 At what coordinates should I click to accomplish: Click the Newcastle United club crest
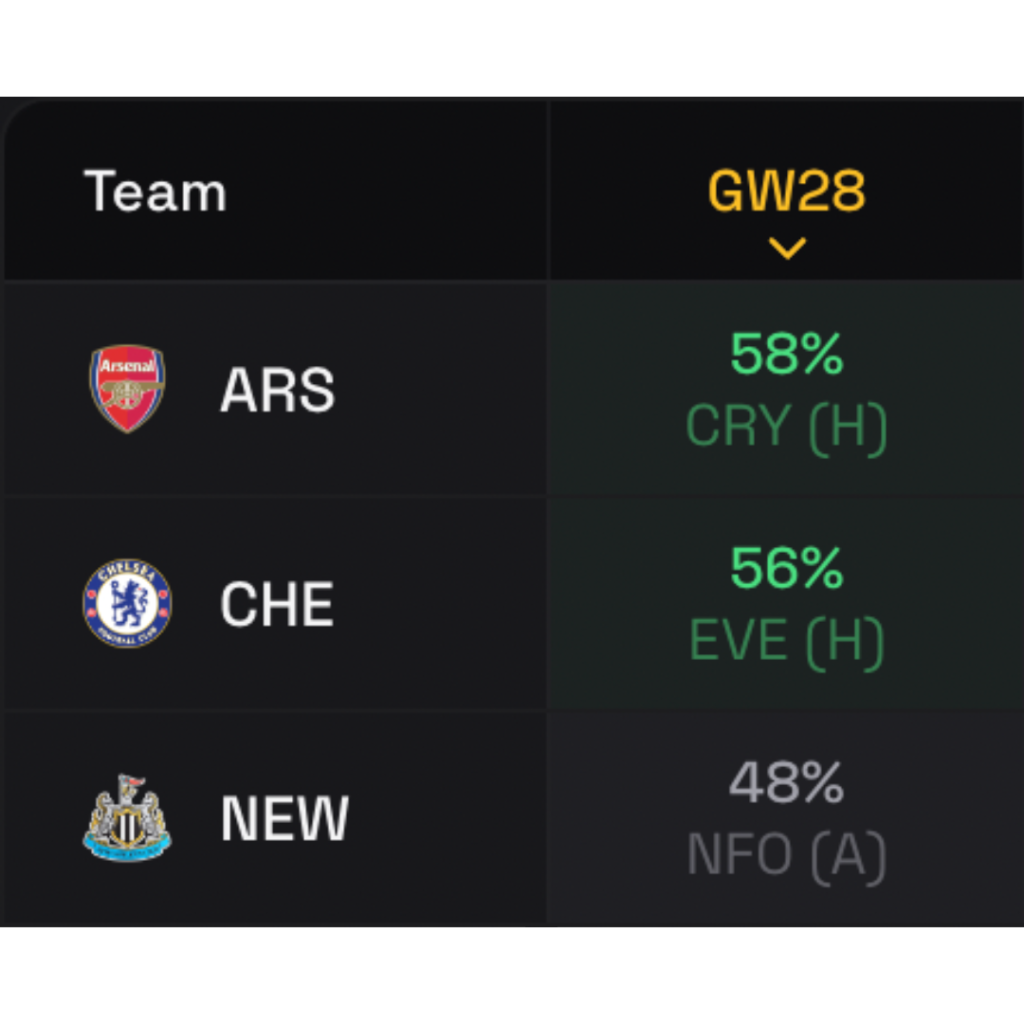[128, 817]
